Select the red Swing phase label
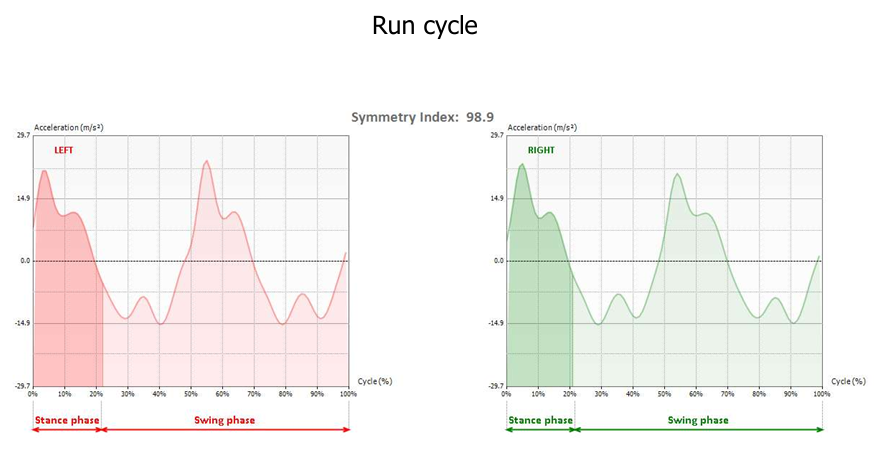878x454 pixels. point(224,420)
